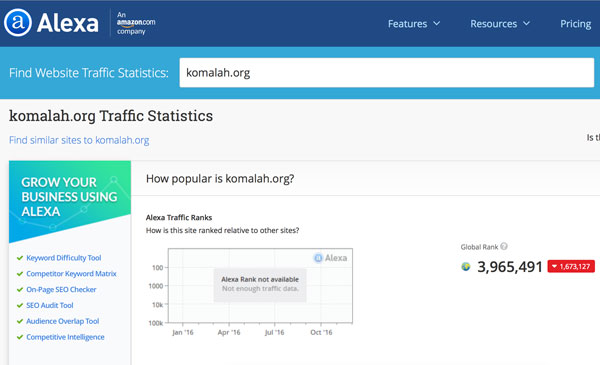This screenshot has height=365, width=600.
Task: Open the Competitor Keyword Matrix link
Action: click(71, 274)
